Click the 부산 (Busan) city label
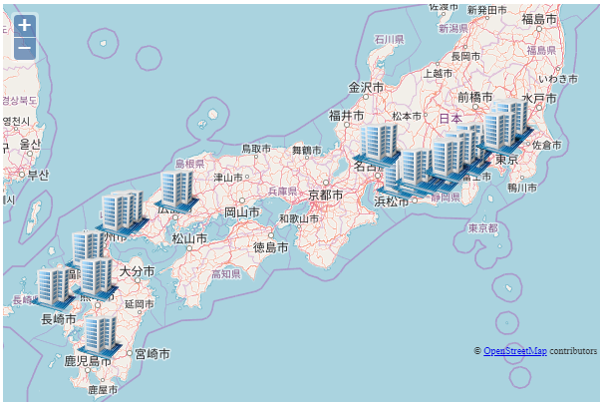Viewport: 600px width, 402px height. tap(38, 175)
